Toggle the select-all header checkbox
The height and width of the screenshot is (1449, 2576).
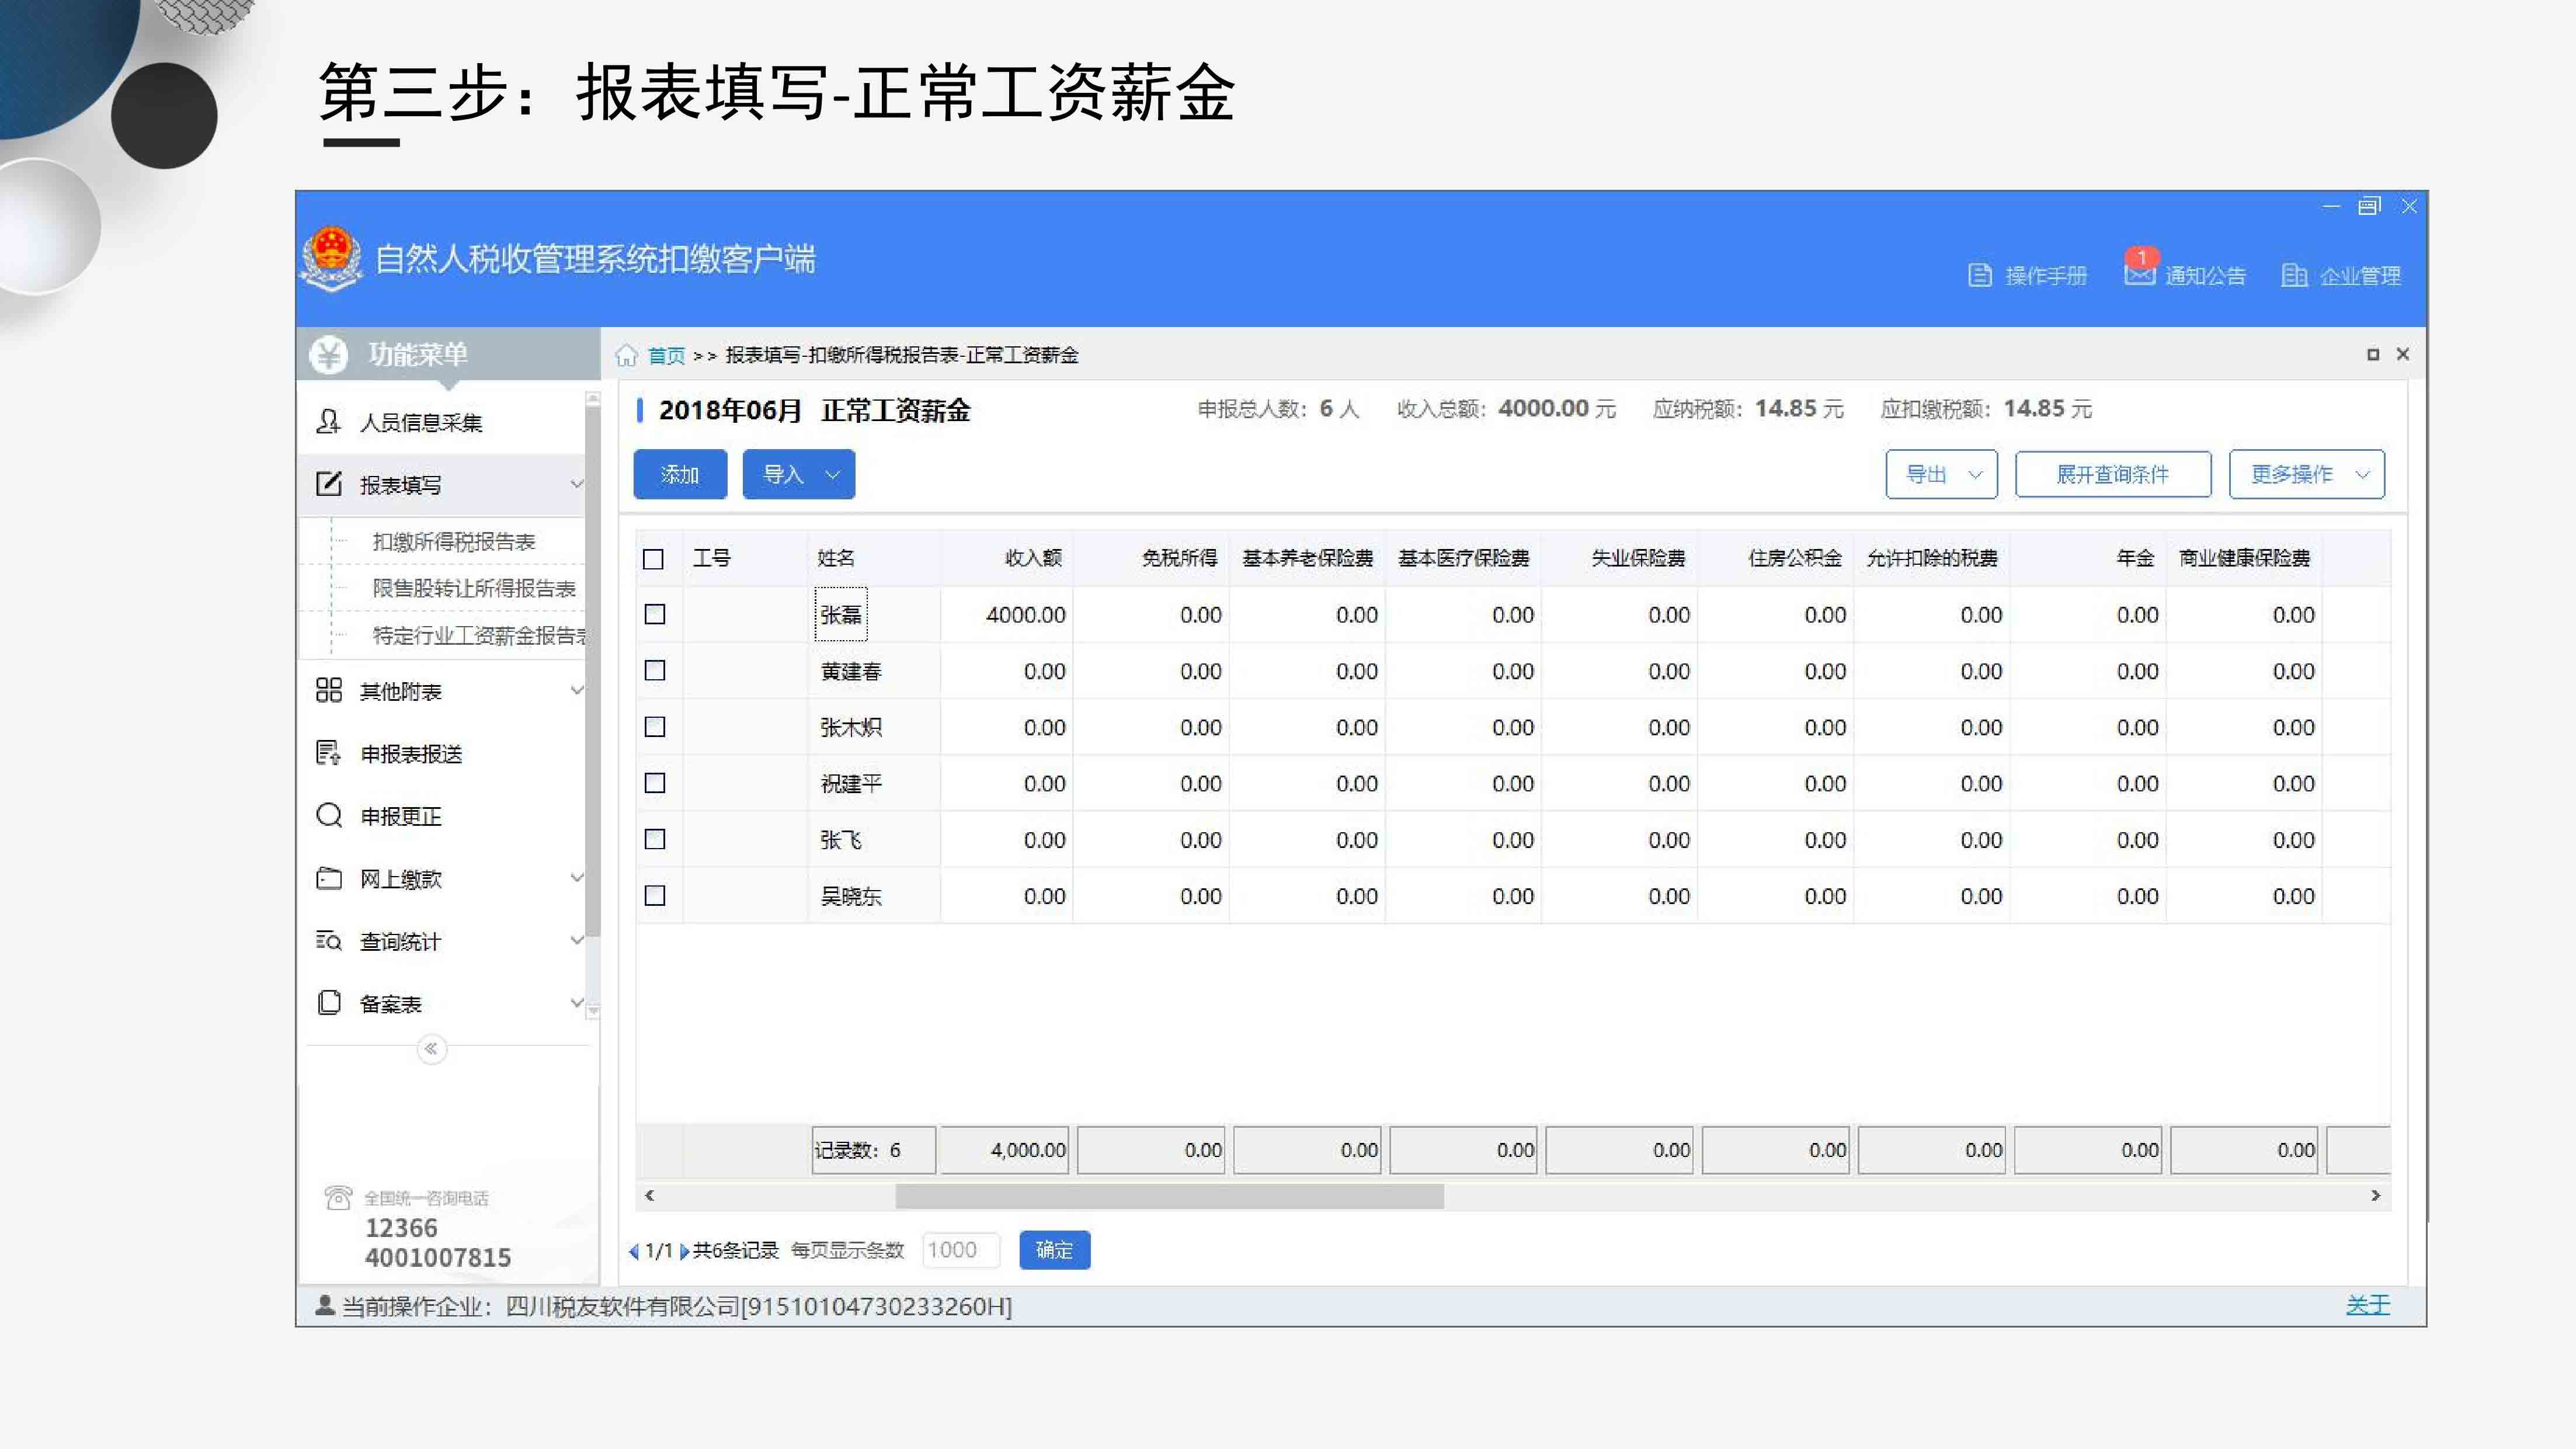pos(653,559)
